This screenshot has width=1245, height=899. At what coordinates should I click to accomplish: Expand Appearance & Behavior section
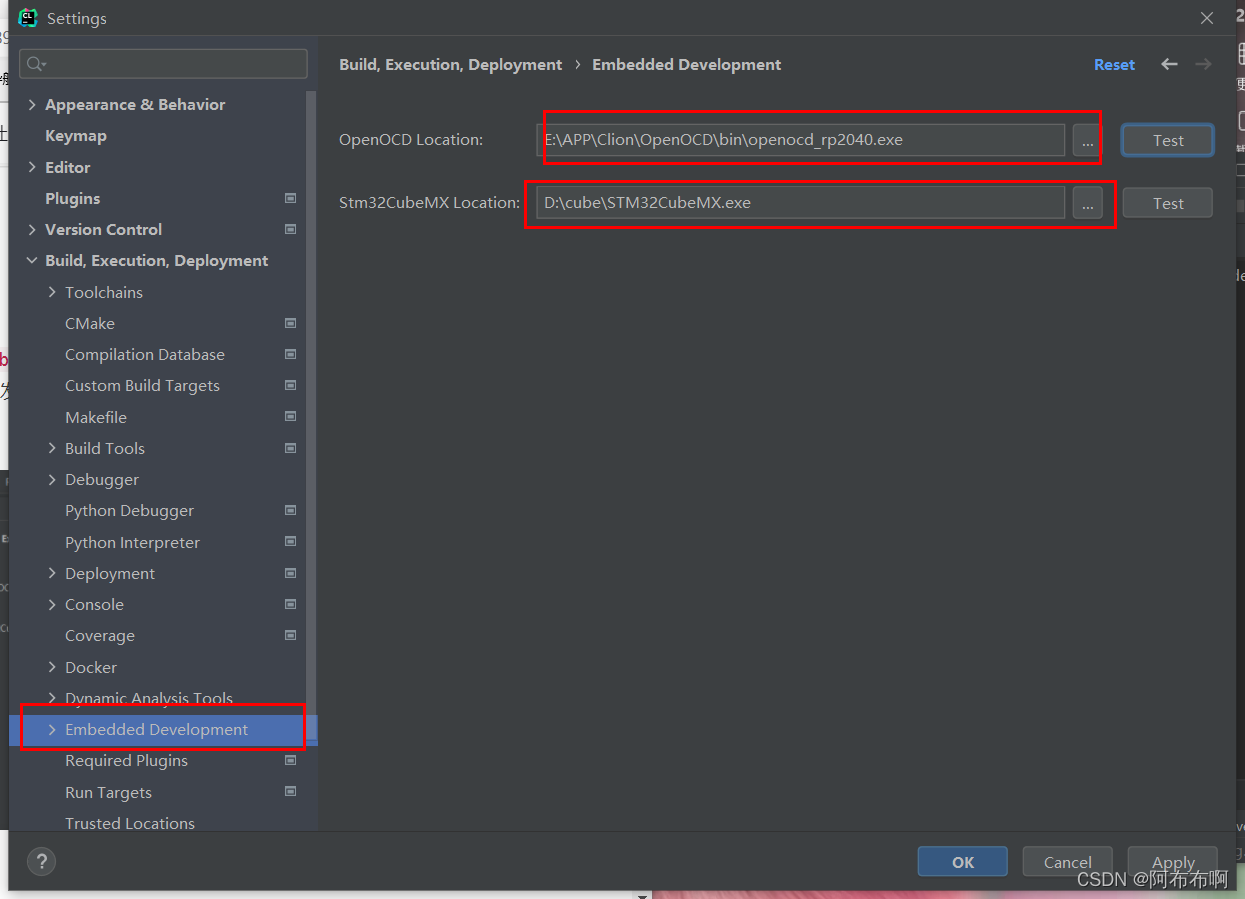pyautogui.click(x=32, y=104)
